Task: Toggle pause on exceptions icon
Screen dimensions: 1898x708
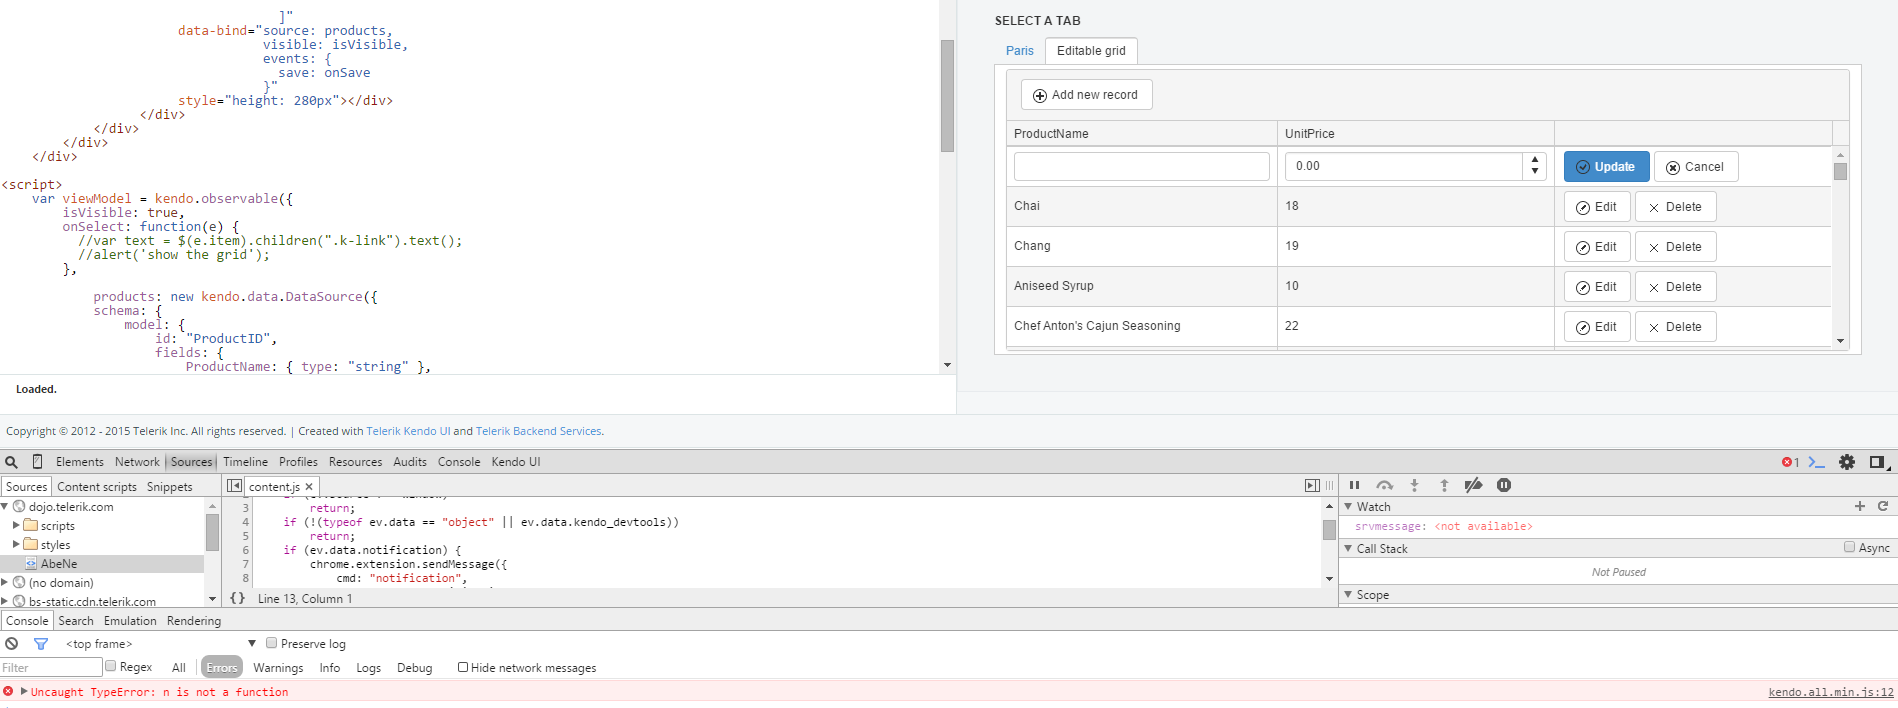Action: [x=1503, y=485]
